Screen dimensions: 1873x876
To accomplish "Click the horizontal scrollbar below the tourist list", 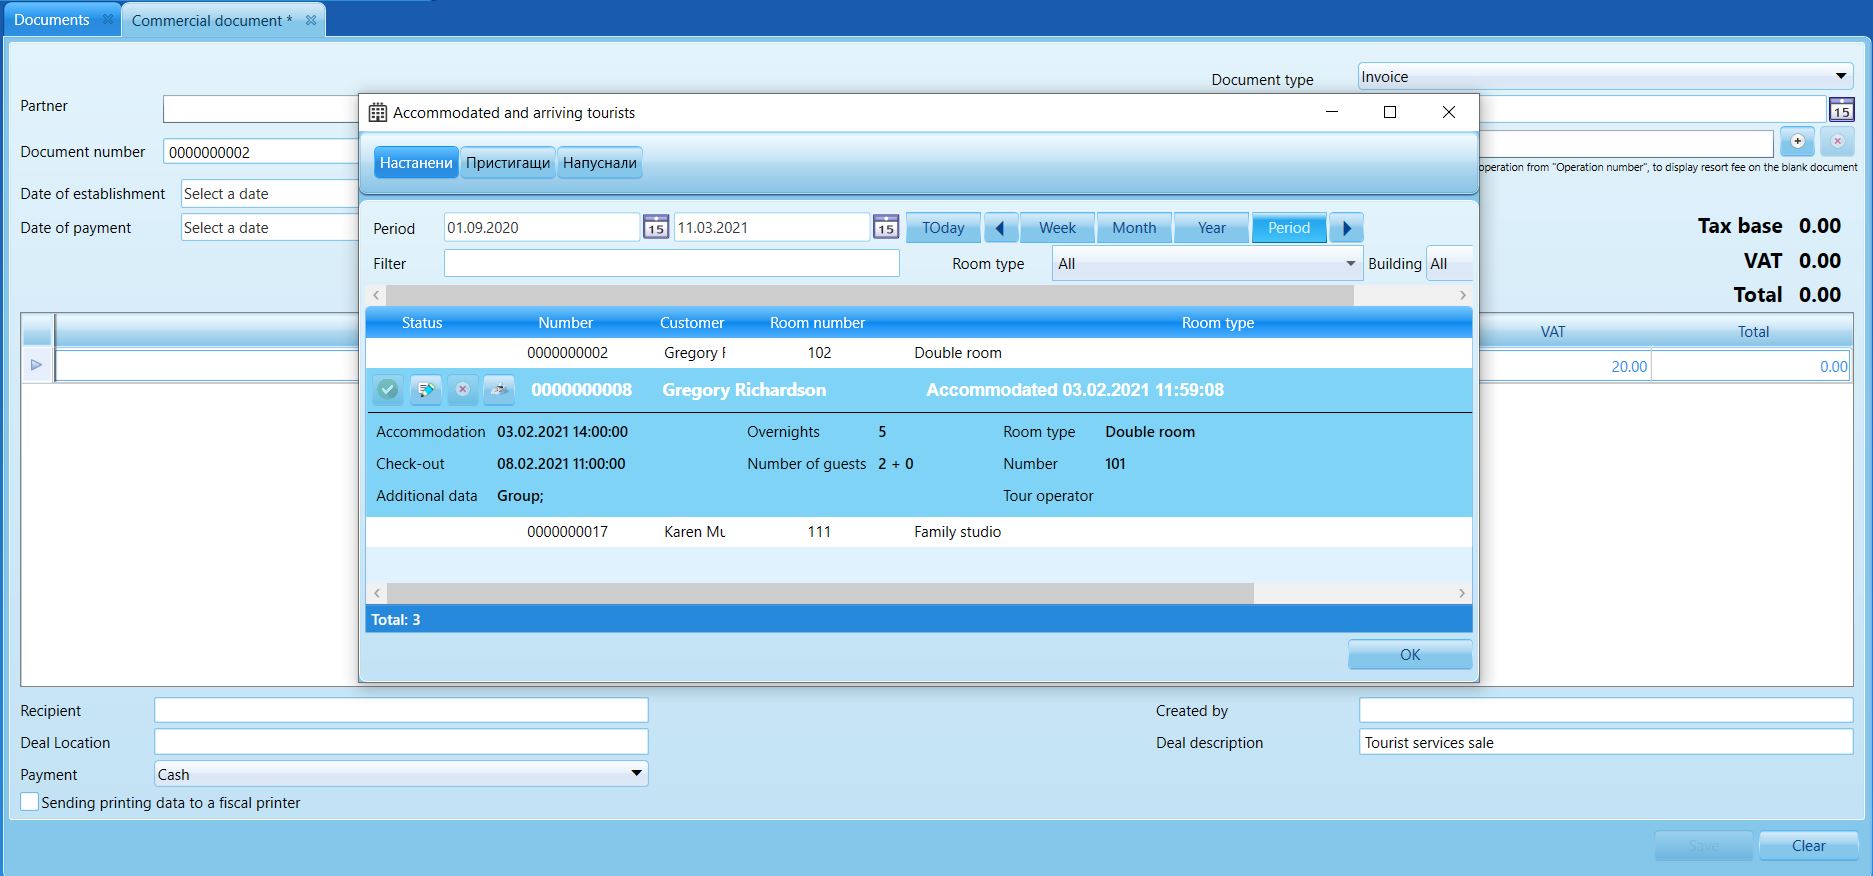I will point(820,593).
